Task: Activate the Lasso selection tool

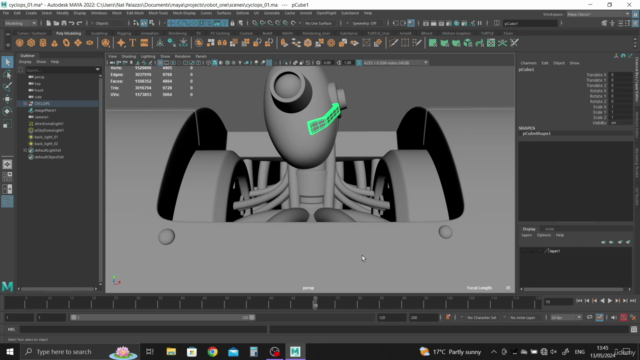Action: pyautogui.click(x=7, y=74)
